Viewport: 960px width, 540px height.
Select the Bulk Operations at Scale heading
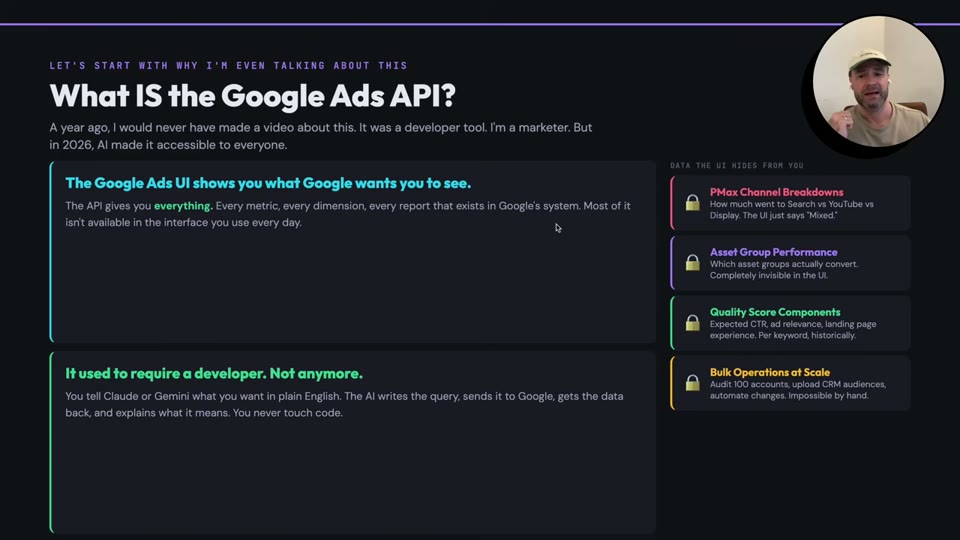click(770, 372)
